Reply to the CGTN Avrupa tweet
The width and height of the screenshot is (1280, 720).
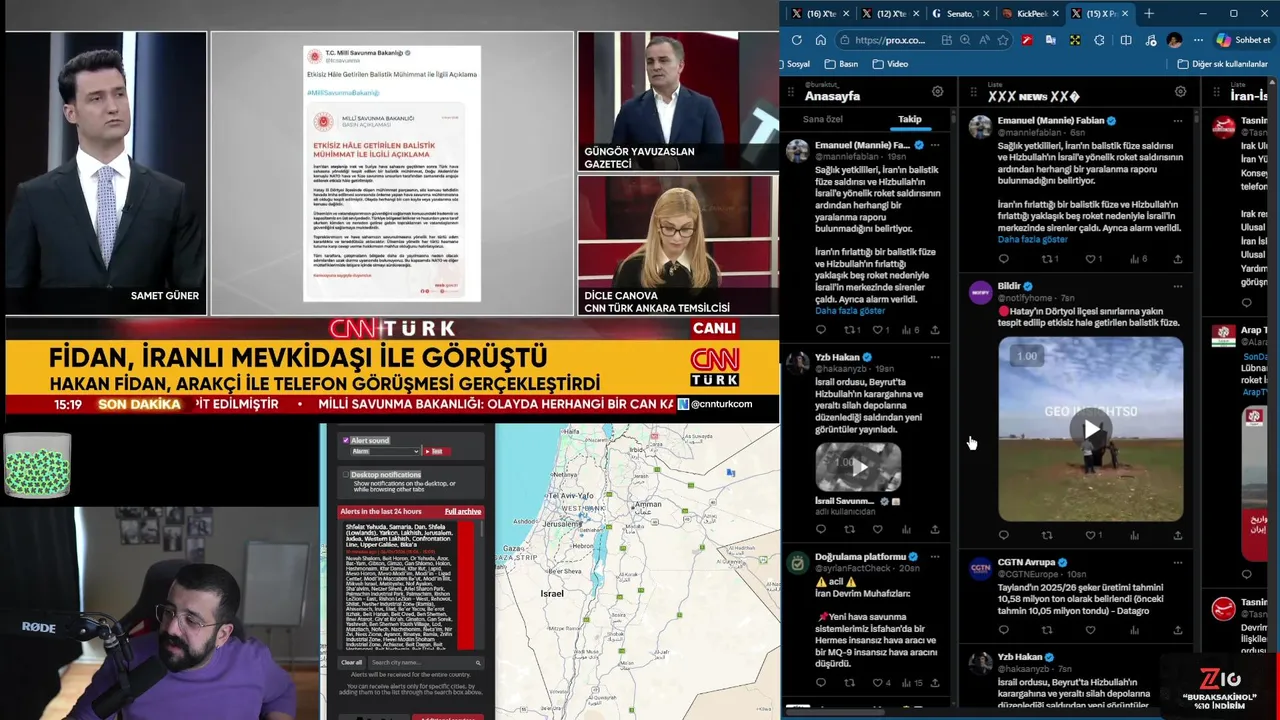pyautogui.click(x=1004, y=630)
